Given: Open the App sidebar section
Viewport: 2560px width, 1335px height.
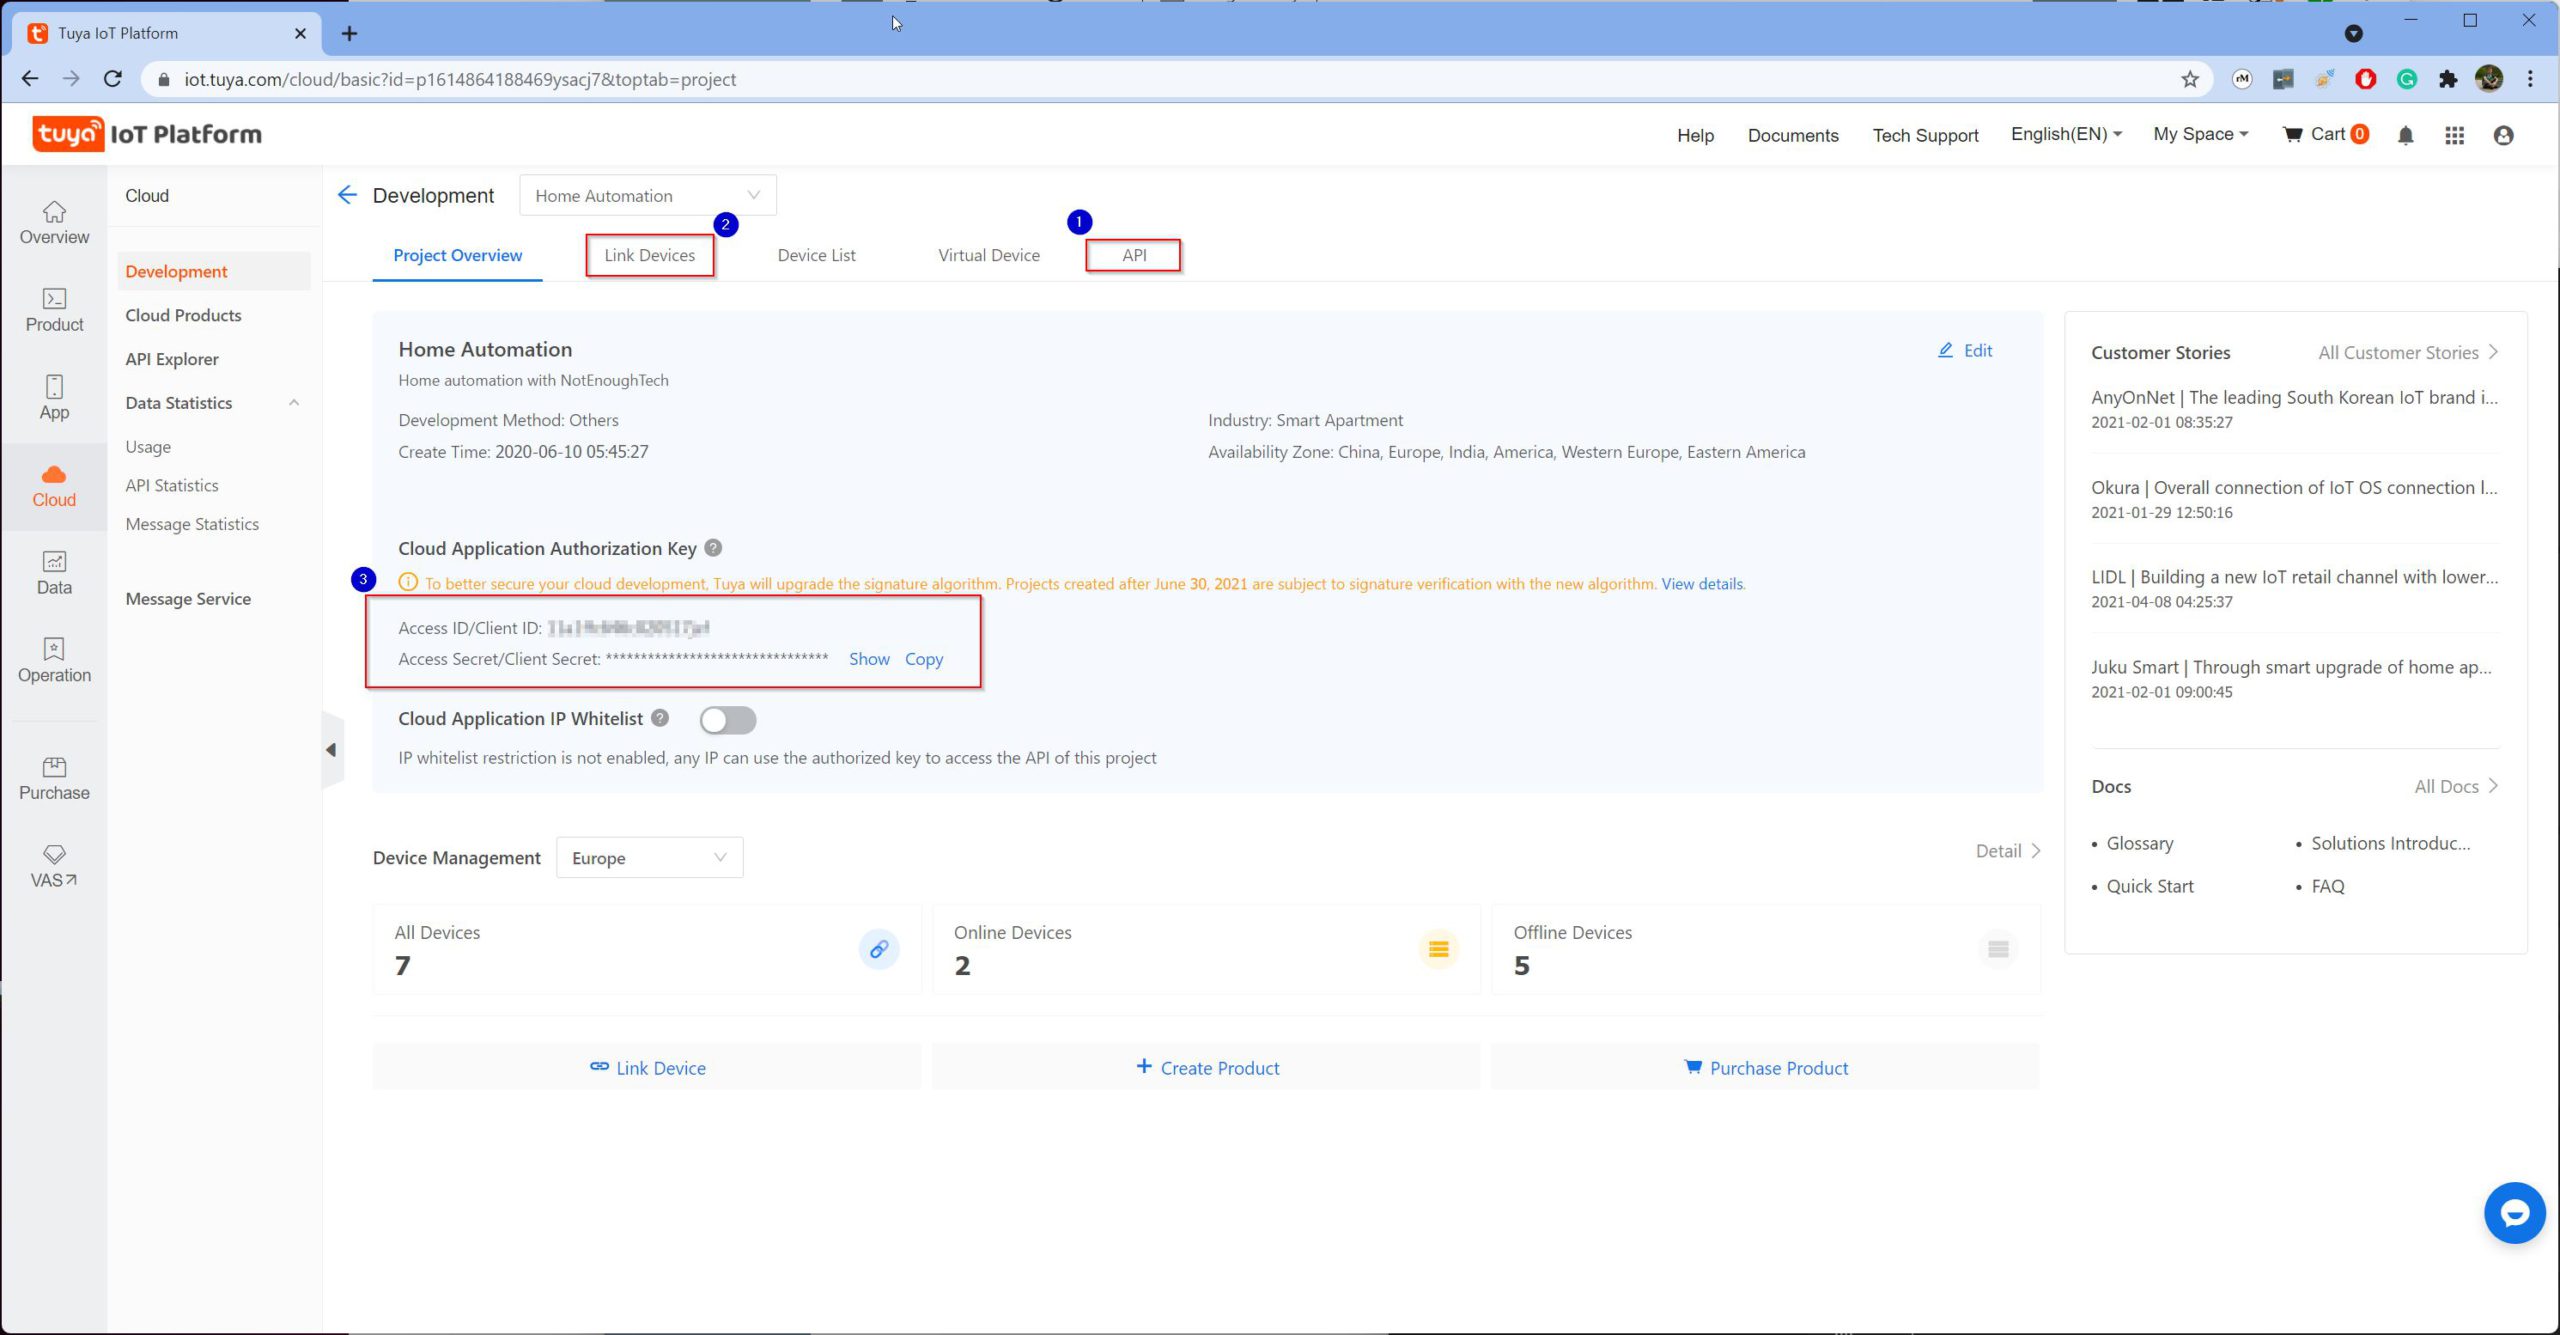Looking at the screenshot, I should (53, 398).
